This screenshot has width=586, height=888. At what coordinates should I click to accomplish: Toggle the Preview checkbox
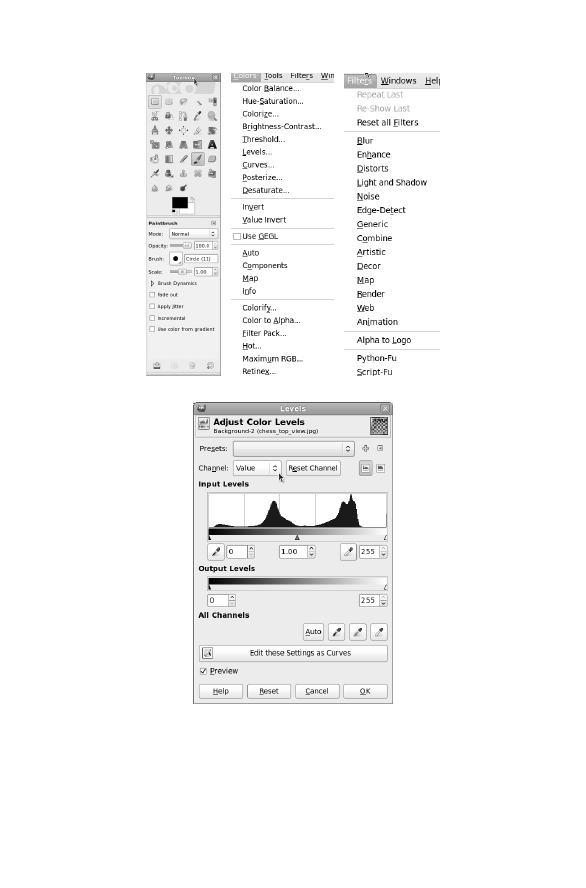click(x=203, y=671)
